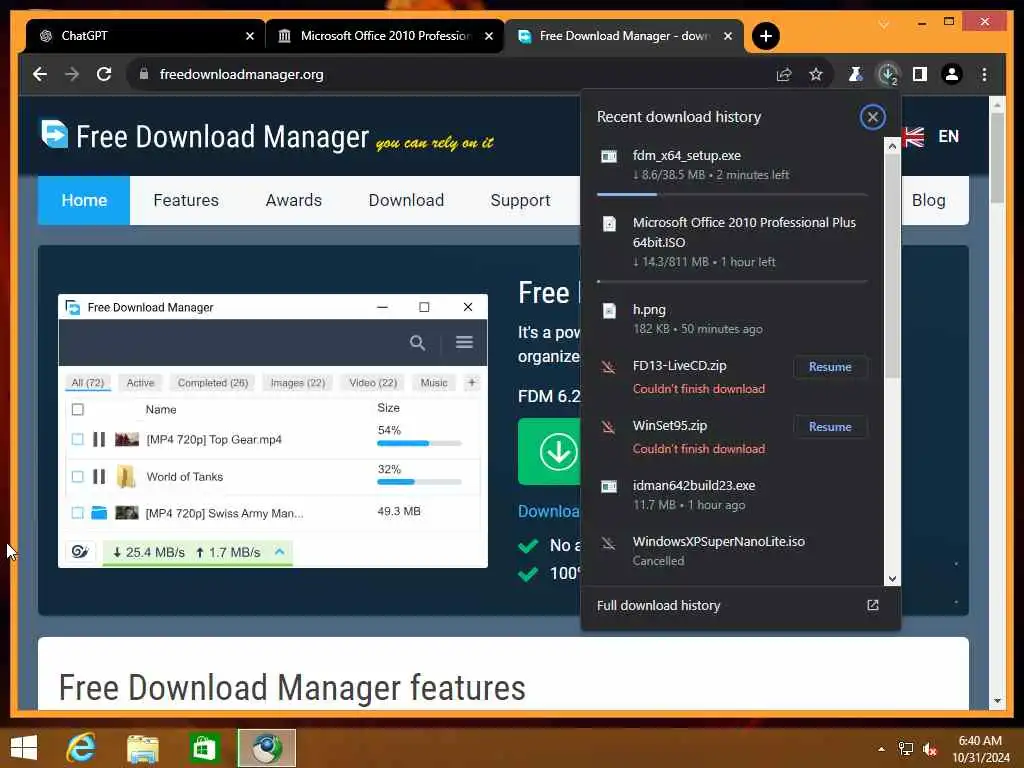Click the WindowsXPSuperNanoLite.iso cancelled icon
The width and height of the screenshot is (1024, 768).
coord(608,543)
